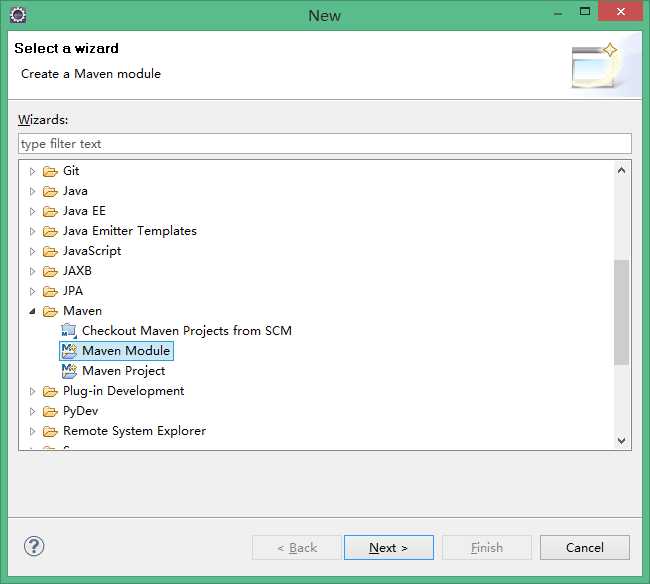Expand the Java EE category

coord(32,211)
